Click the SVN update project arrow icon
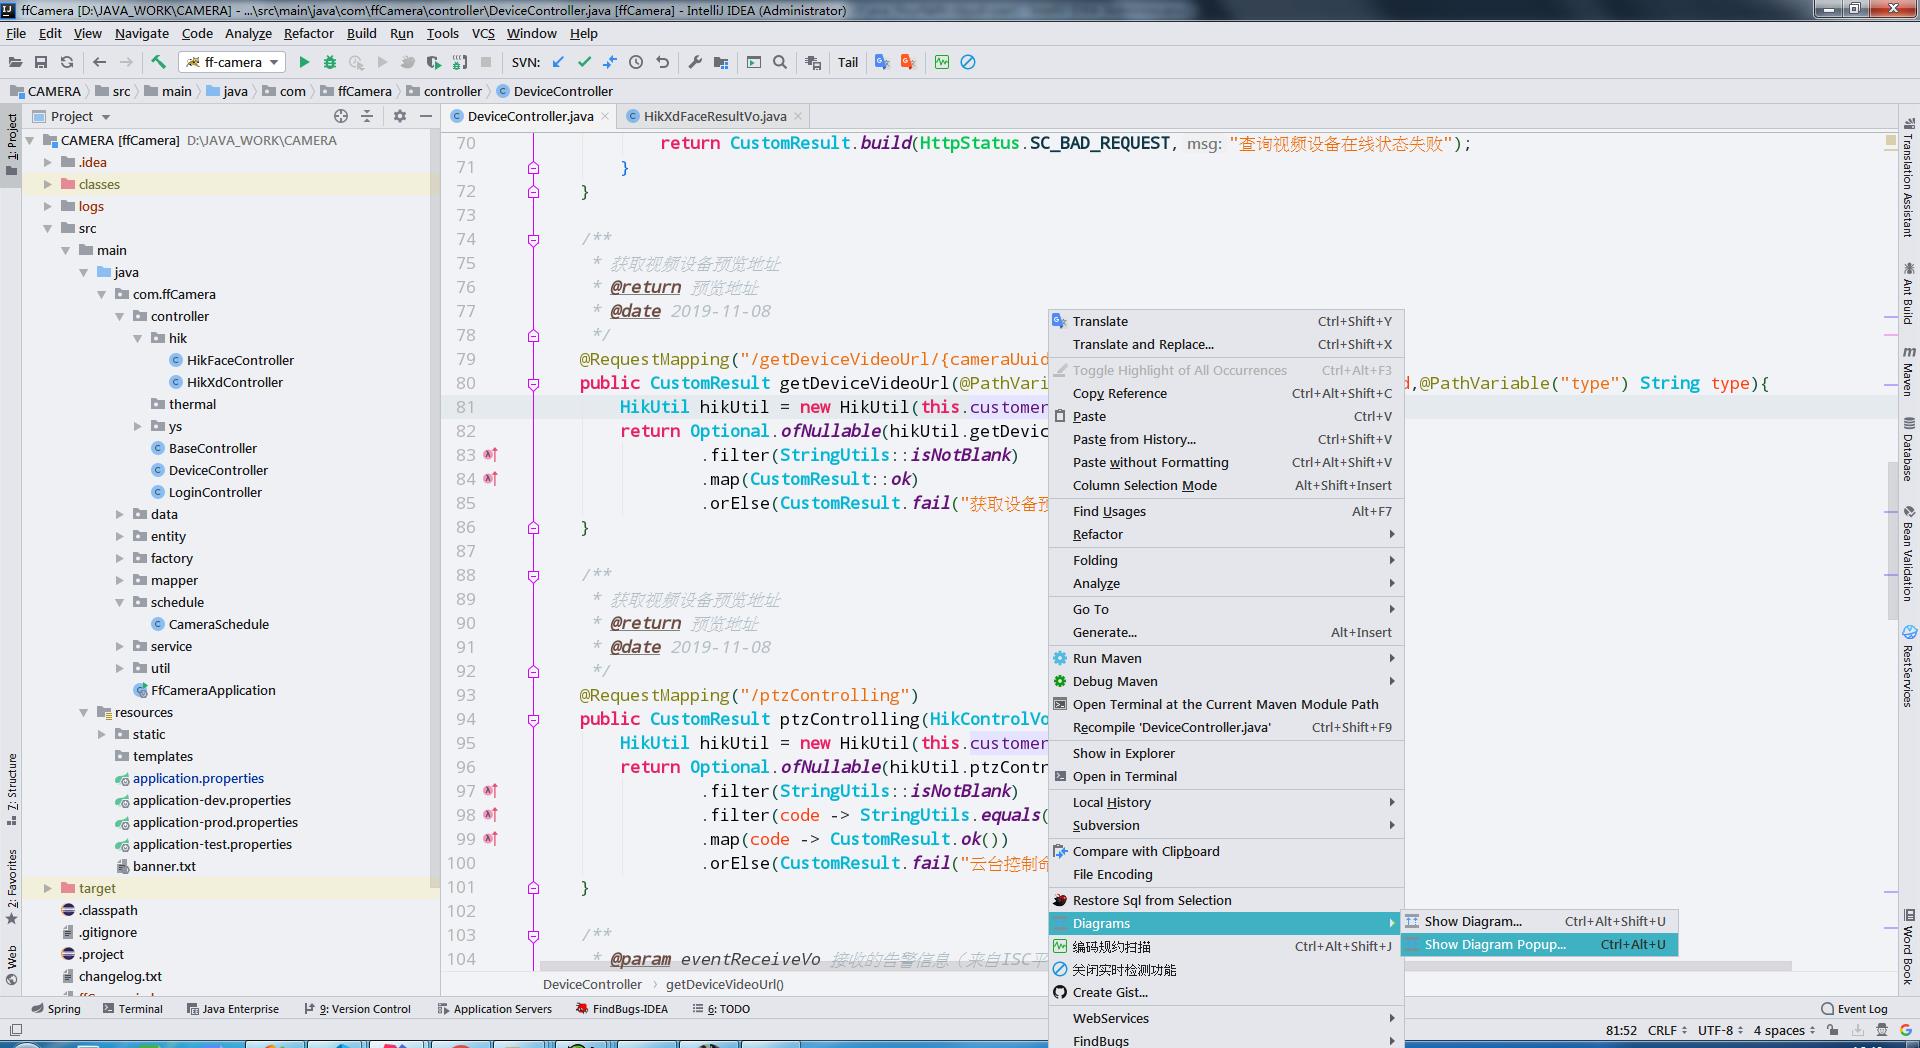Viewport: 1920px width, 1048px height. (x=558, y=62)
